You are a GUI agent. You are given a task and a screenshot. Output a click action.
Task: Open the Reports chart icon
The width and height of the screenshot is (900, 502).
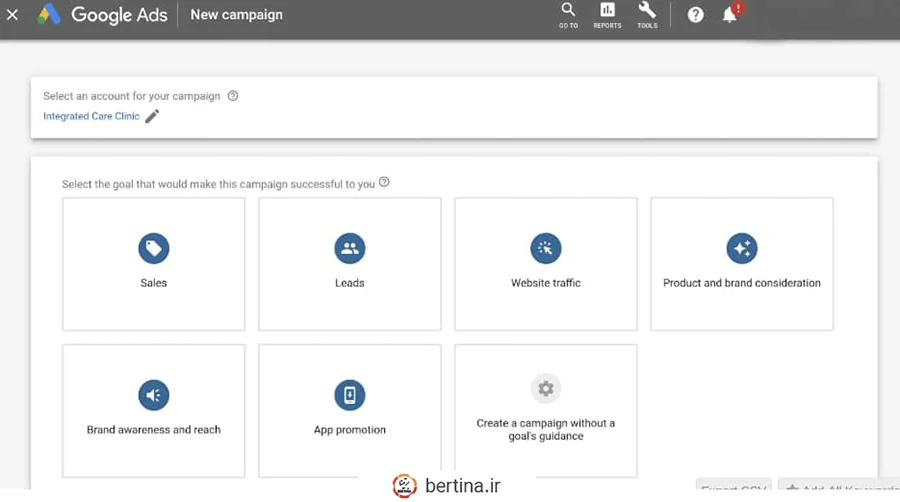coord(607,13)
